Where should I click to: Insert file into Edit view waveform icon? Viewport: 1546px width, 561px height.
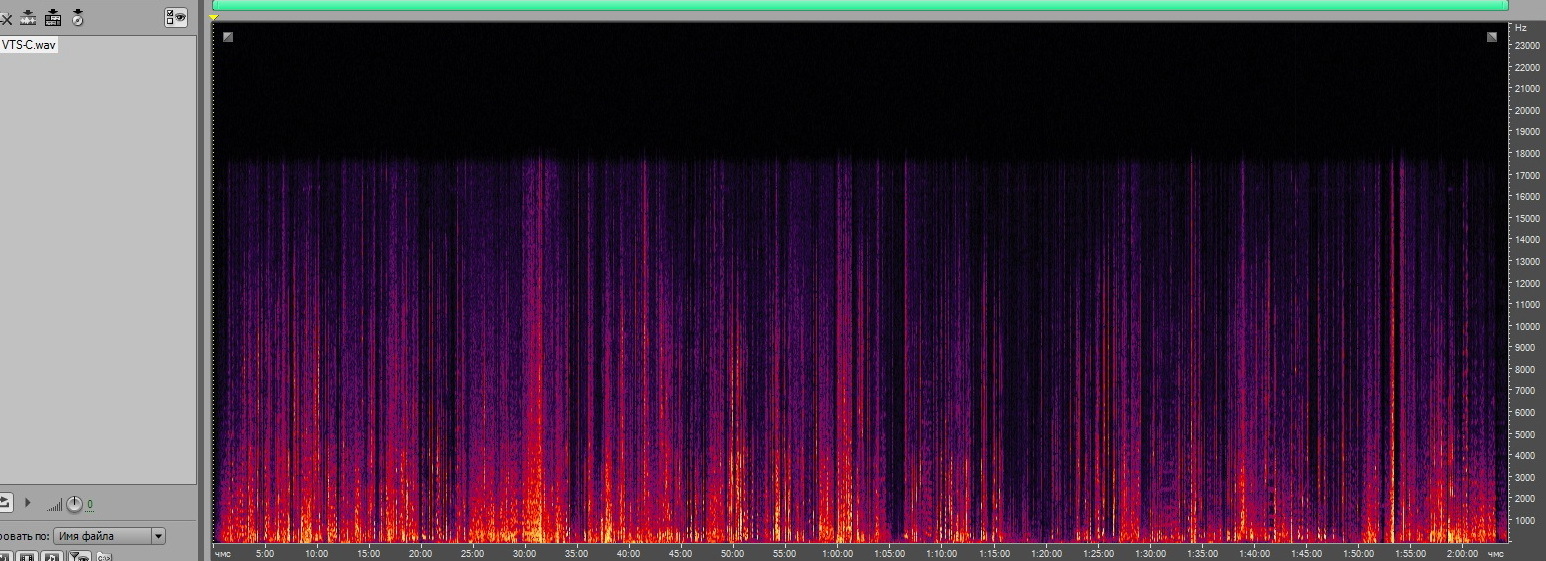point(29,18)
